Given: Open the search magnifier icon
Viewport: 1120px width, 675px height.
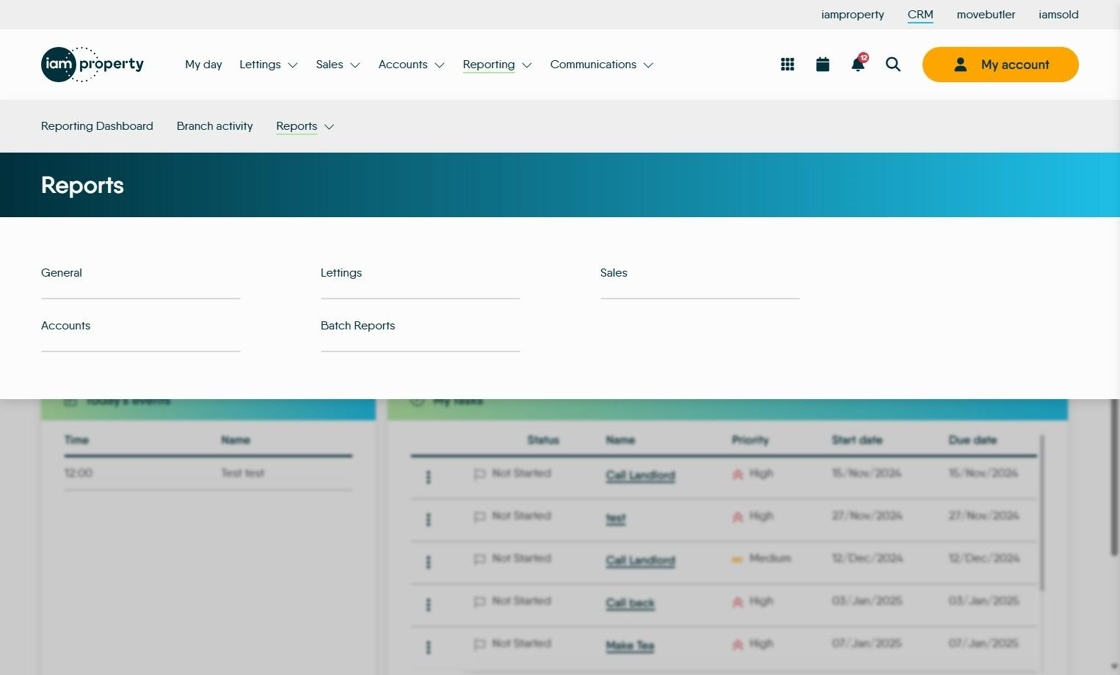Looking at the screenshot, I should click(893, 64).
